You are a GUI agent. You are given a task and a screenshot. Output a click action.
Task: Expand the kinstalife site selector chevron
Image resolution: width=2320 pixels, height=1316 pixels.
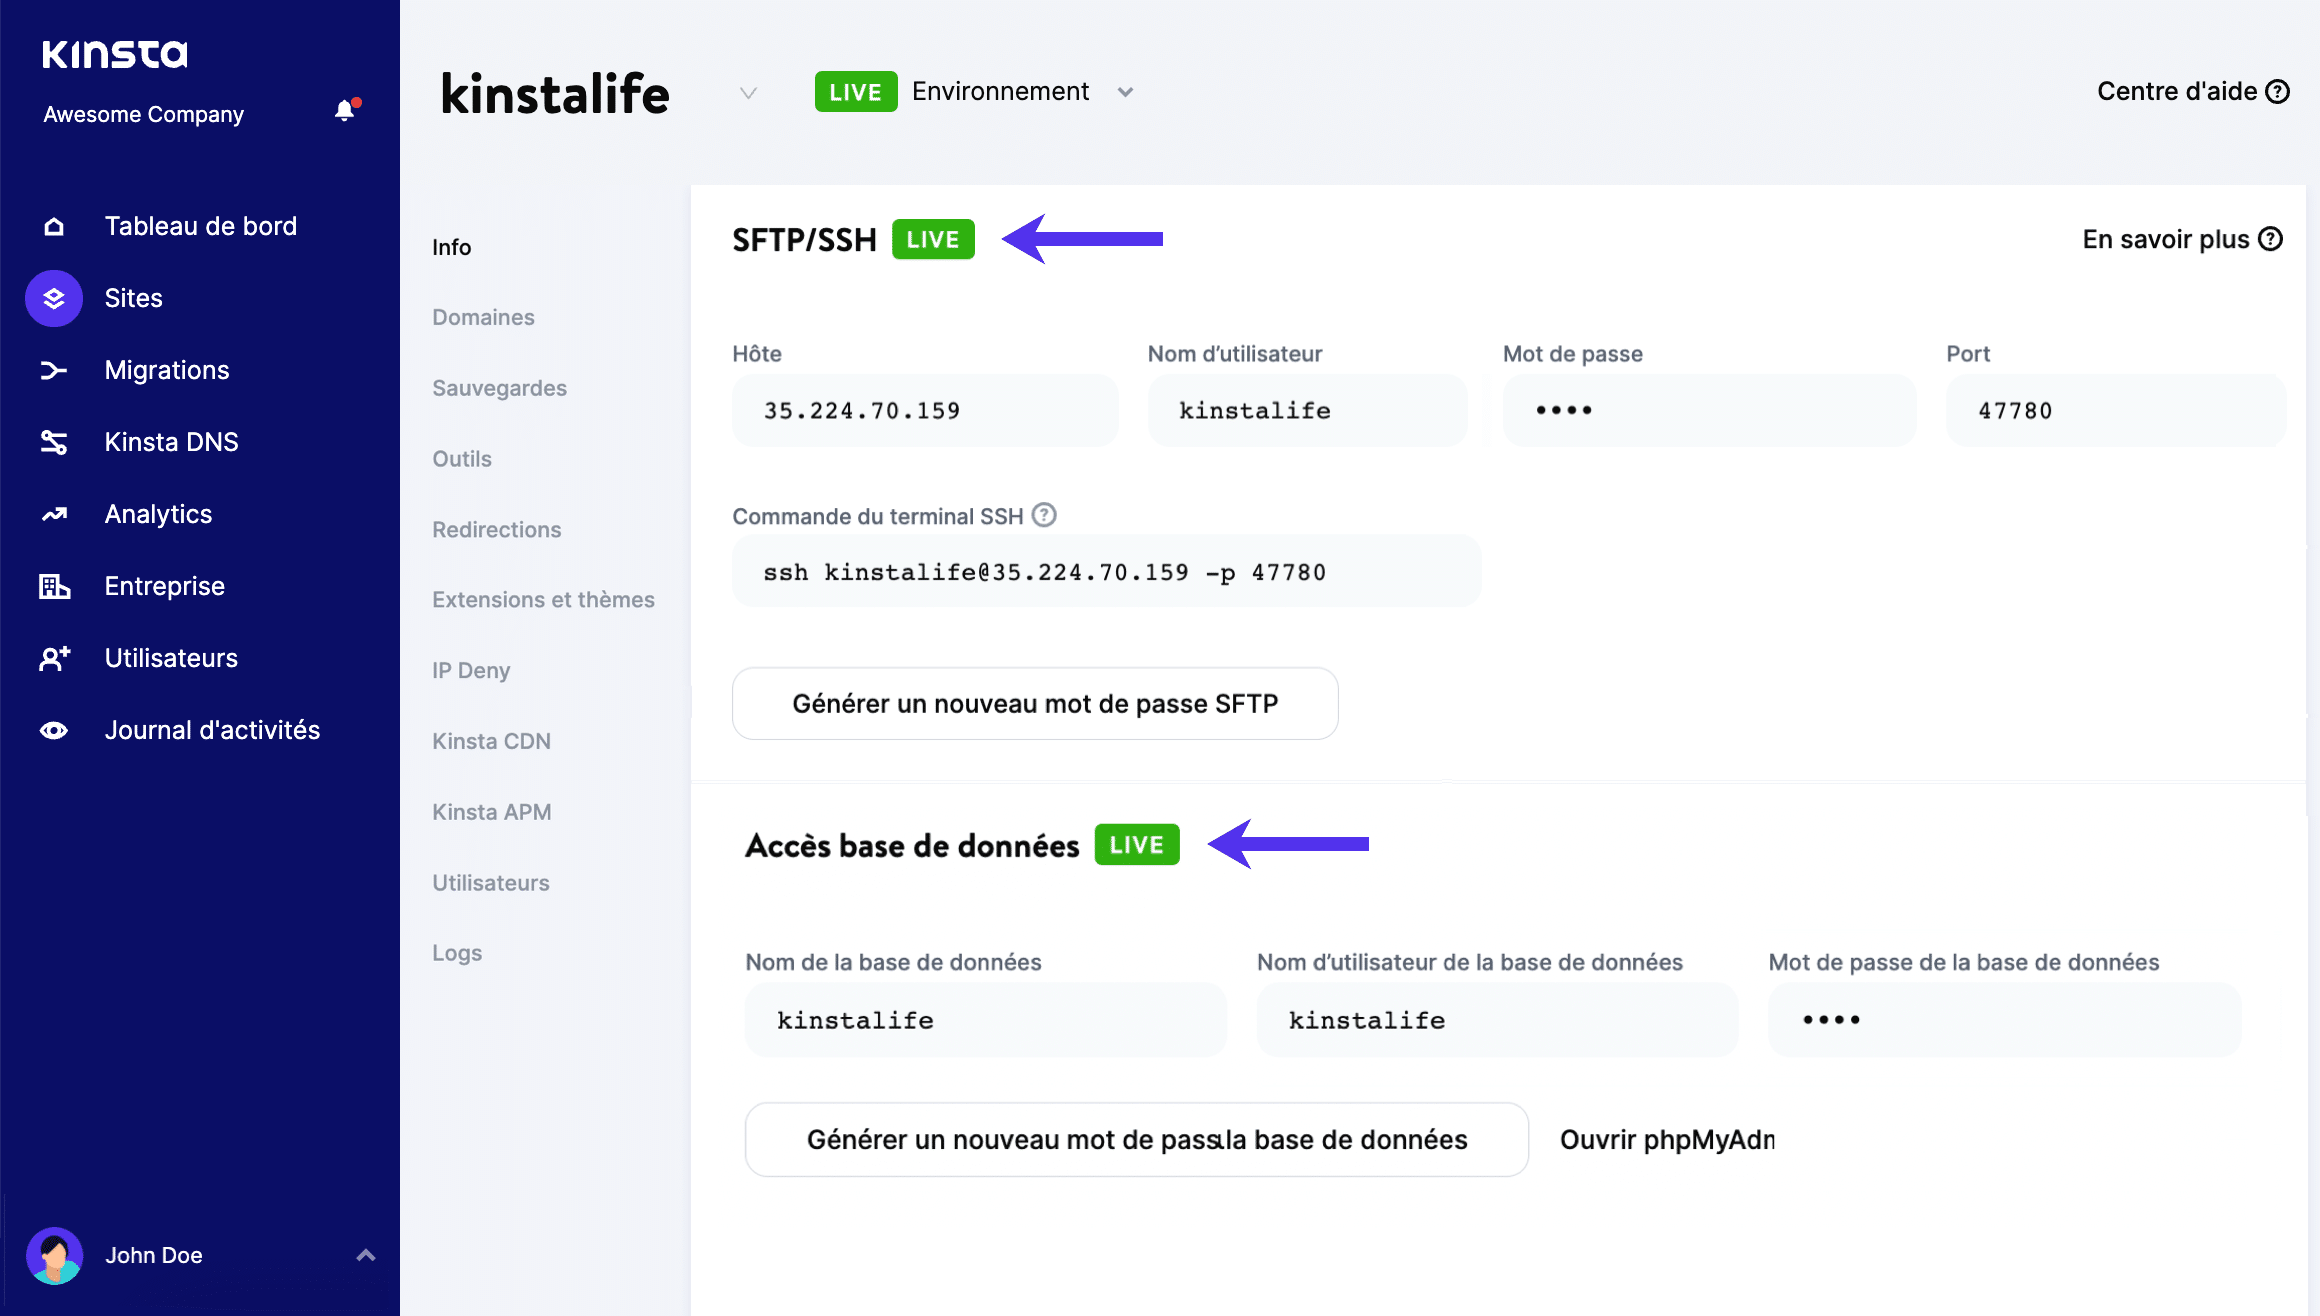pyautogui.click(x=747, y=92)
